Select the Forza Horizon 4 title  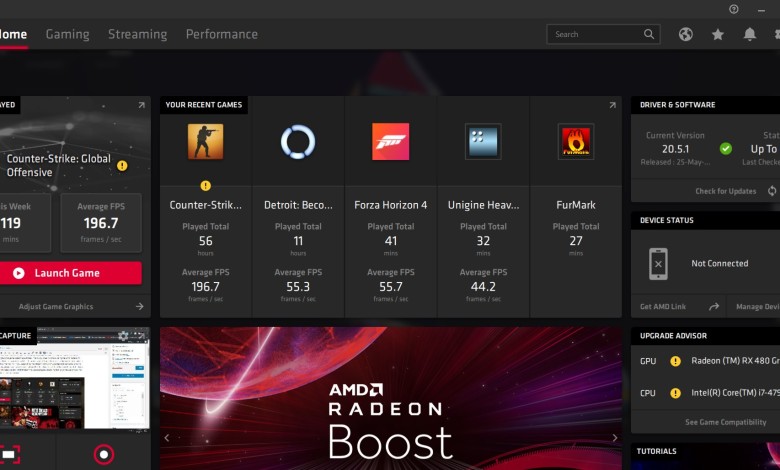pyautogui.click(x=390, y=205)
